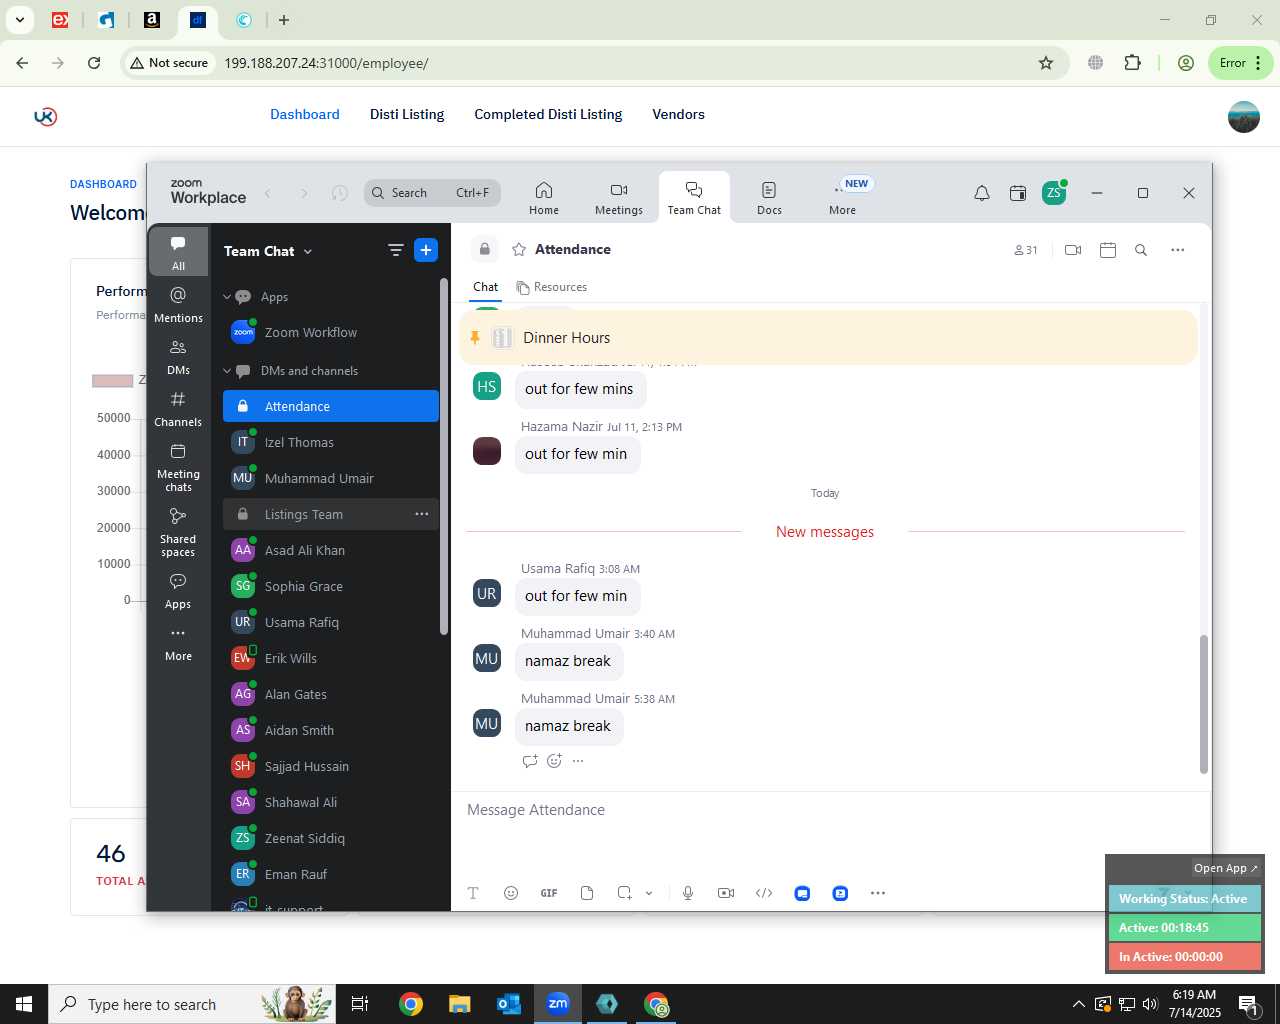Bookmark this page with star icon

coord(1046,63)
